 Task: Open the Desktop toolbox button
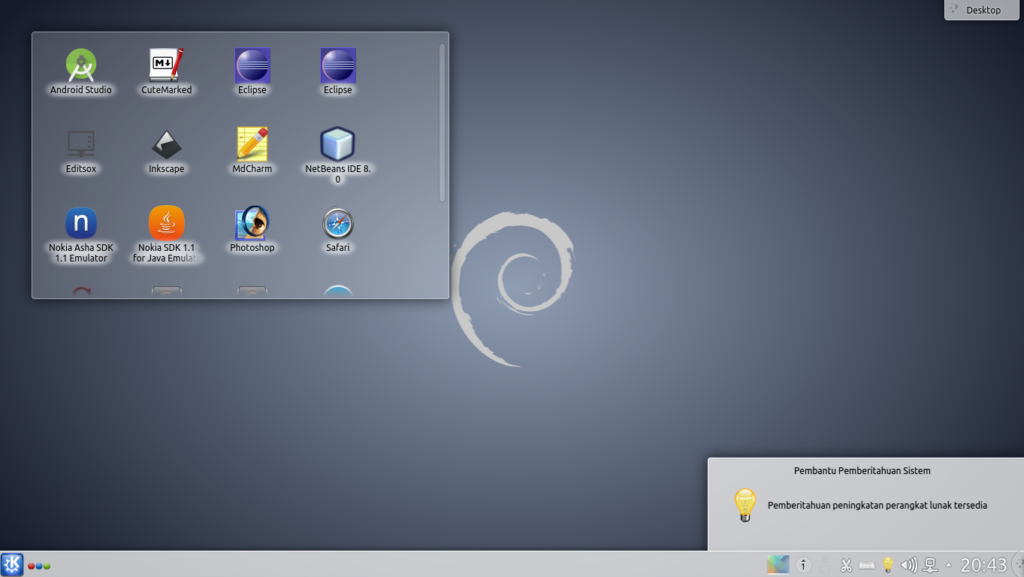(x=982, y=10)
